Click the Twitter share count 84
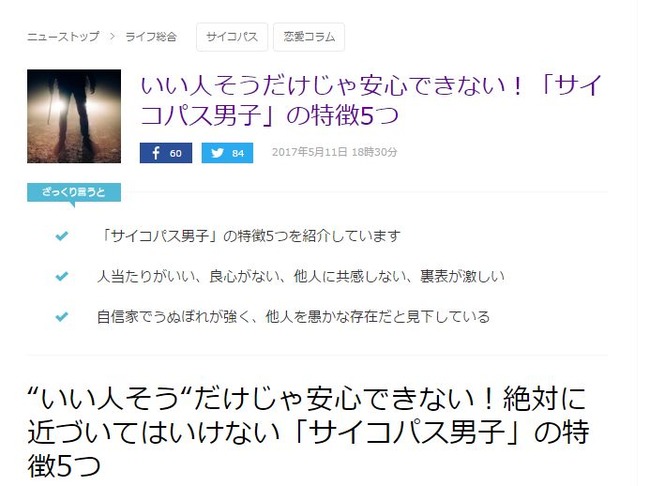This screenshot has height=486, width=650. 238,153
